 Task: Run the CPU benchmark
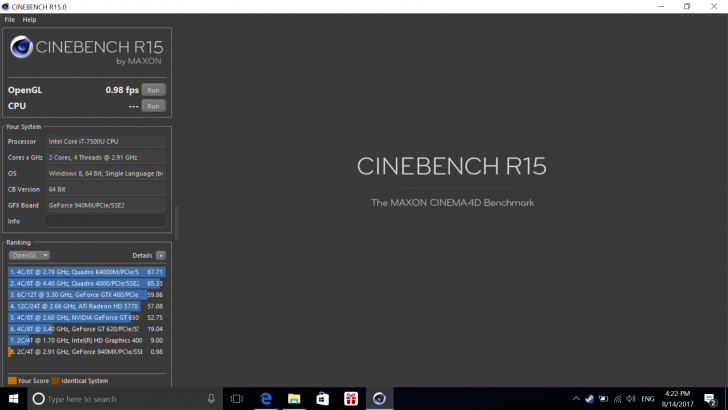(153, 106)
